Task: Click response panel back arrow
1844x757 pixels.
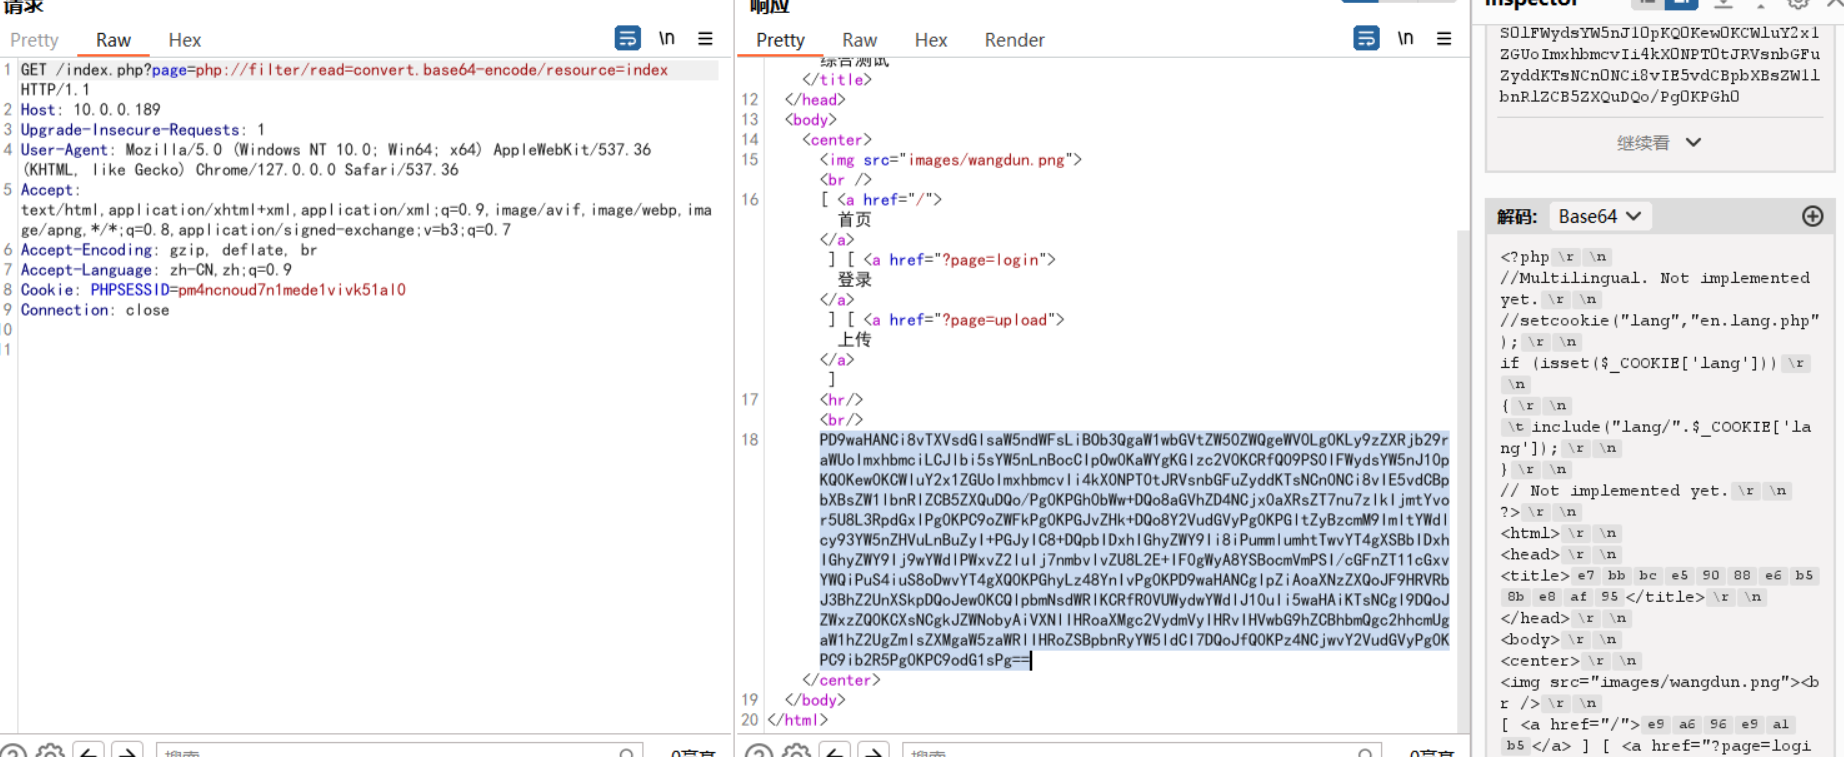Action: pyautogui.click(x=835, y=751)
